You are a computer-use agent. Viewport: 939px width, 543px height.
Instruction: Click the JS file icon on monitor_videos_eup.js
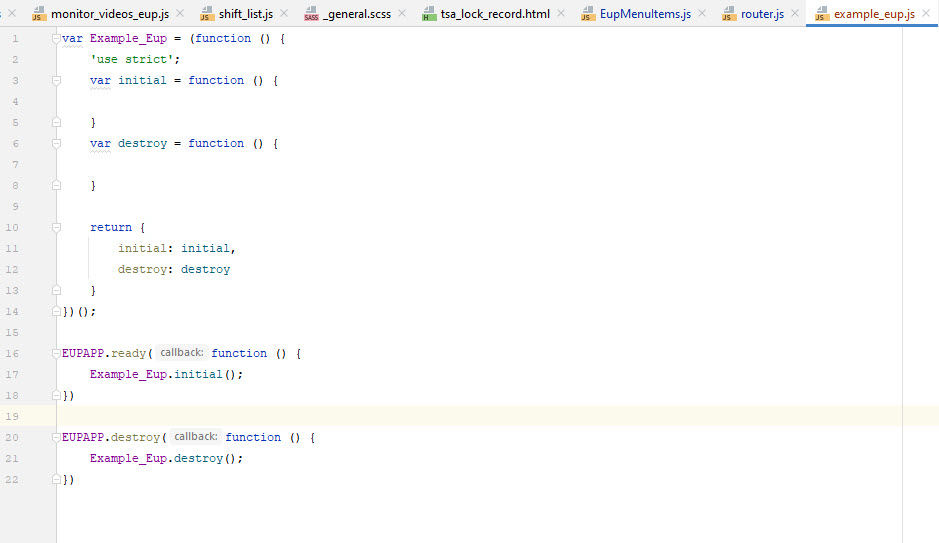39,13
